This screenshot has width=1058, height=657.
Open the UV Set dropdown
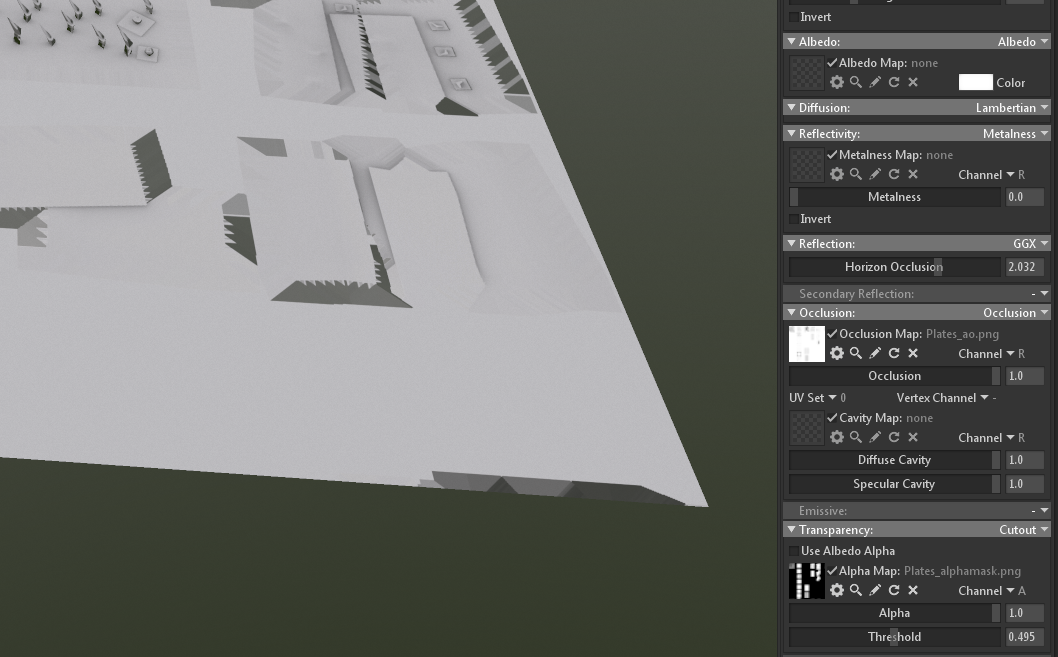817,398
